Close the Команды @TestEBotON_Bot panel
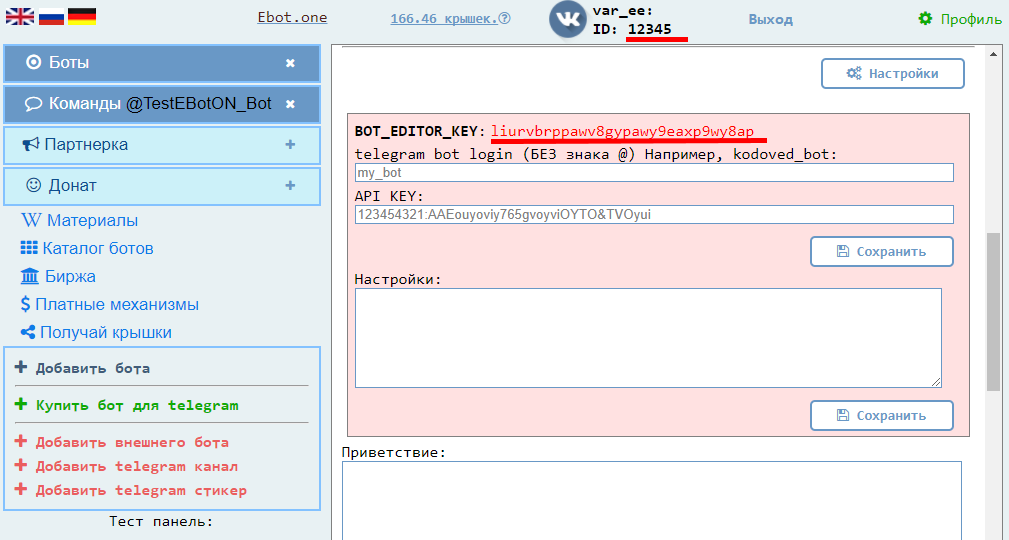Viewport: 1009px width, 540px height. pos(290,104)
